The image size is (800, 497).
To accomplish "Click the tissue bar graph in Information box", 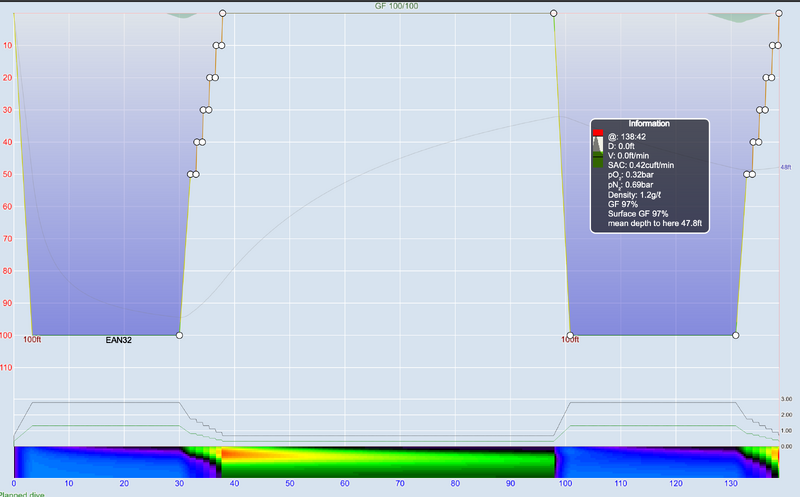I will [597, 148].
